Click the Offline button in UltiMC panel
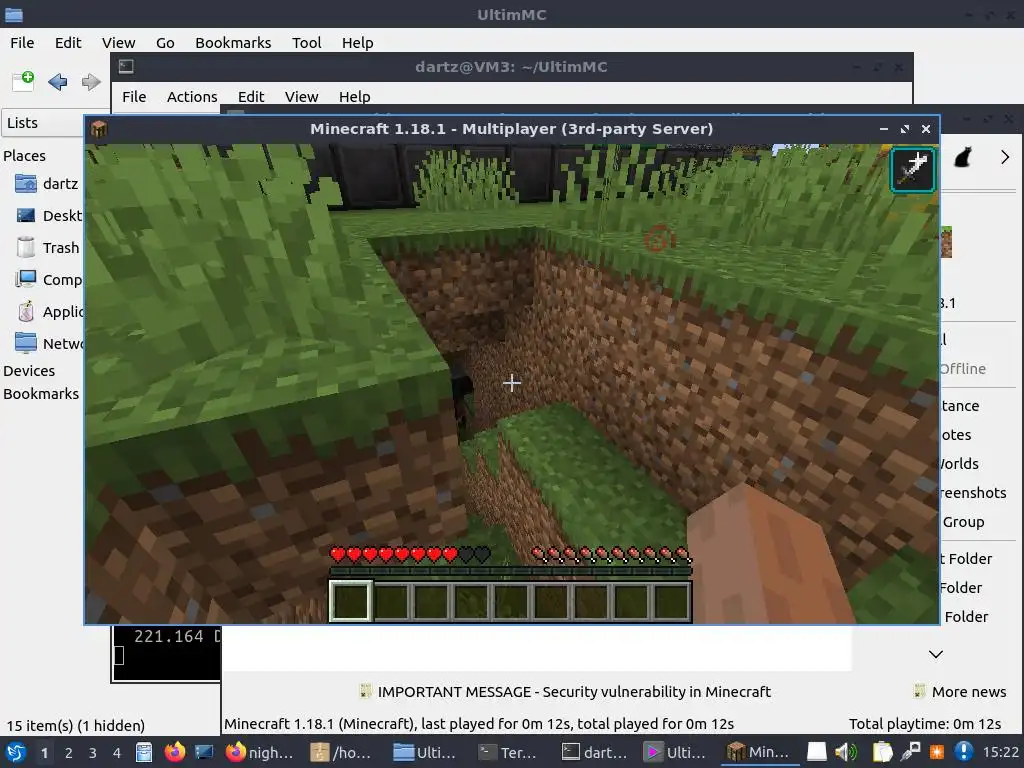 [x=963, y=369]
